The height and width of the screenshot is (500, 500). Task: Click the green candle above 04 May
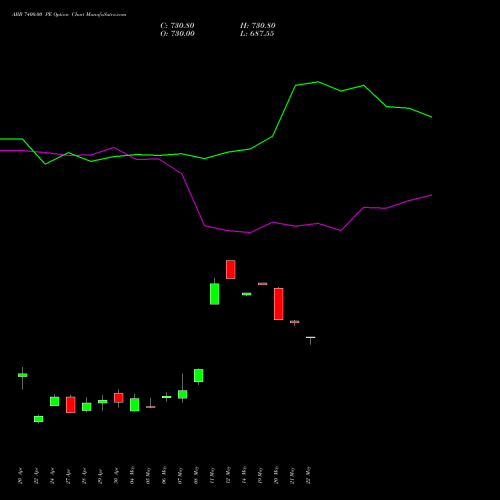(135, 405)
